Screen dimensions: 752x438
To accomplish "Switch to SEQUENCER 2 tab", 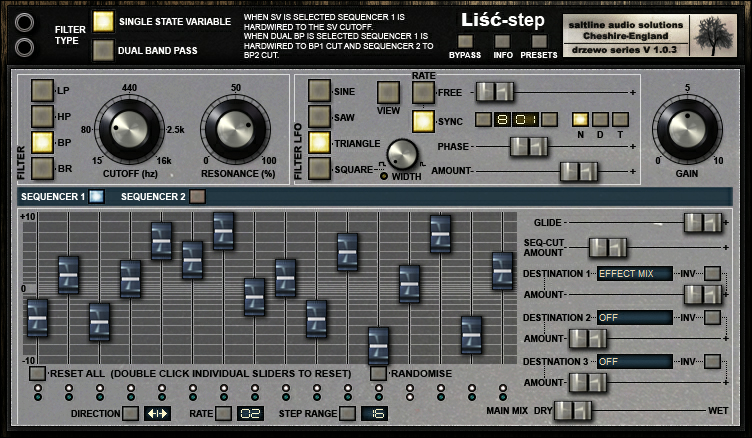I will [197, 197].
